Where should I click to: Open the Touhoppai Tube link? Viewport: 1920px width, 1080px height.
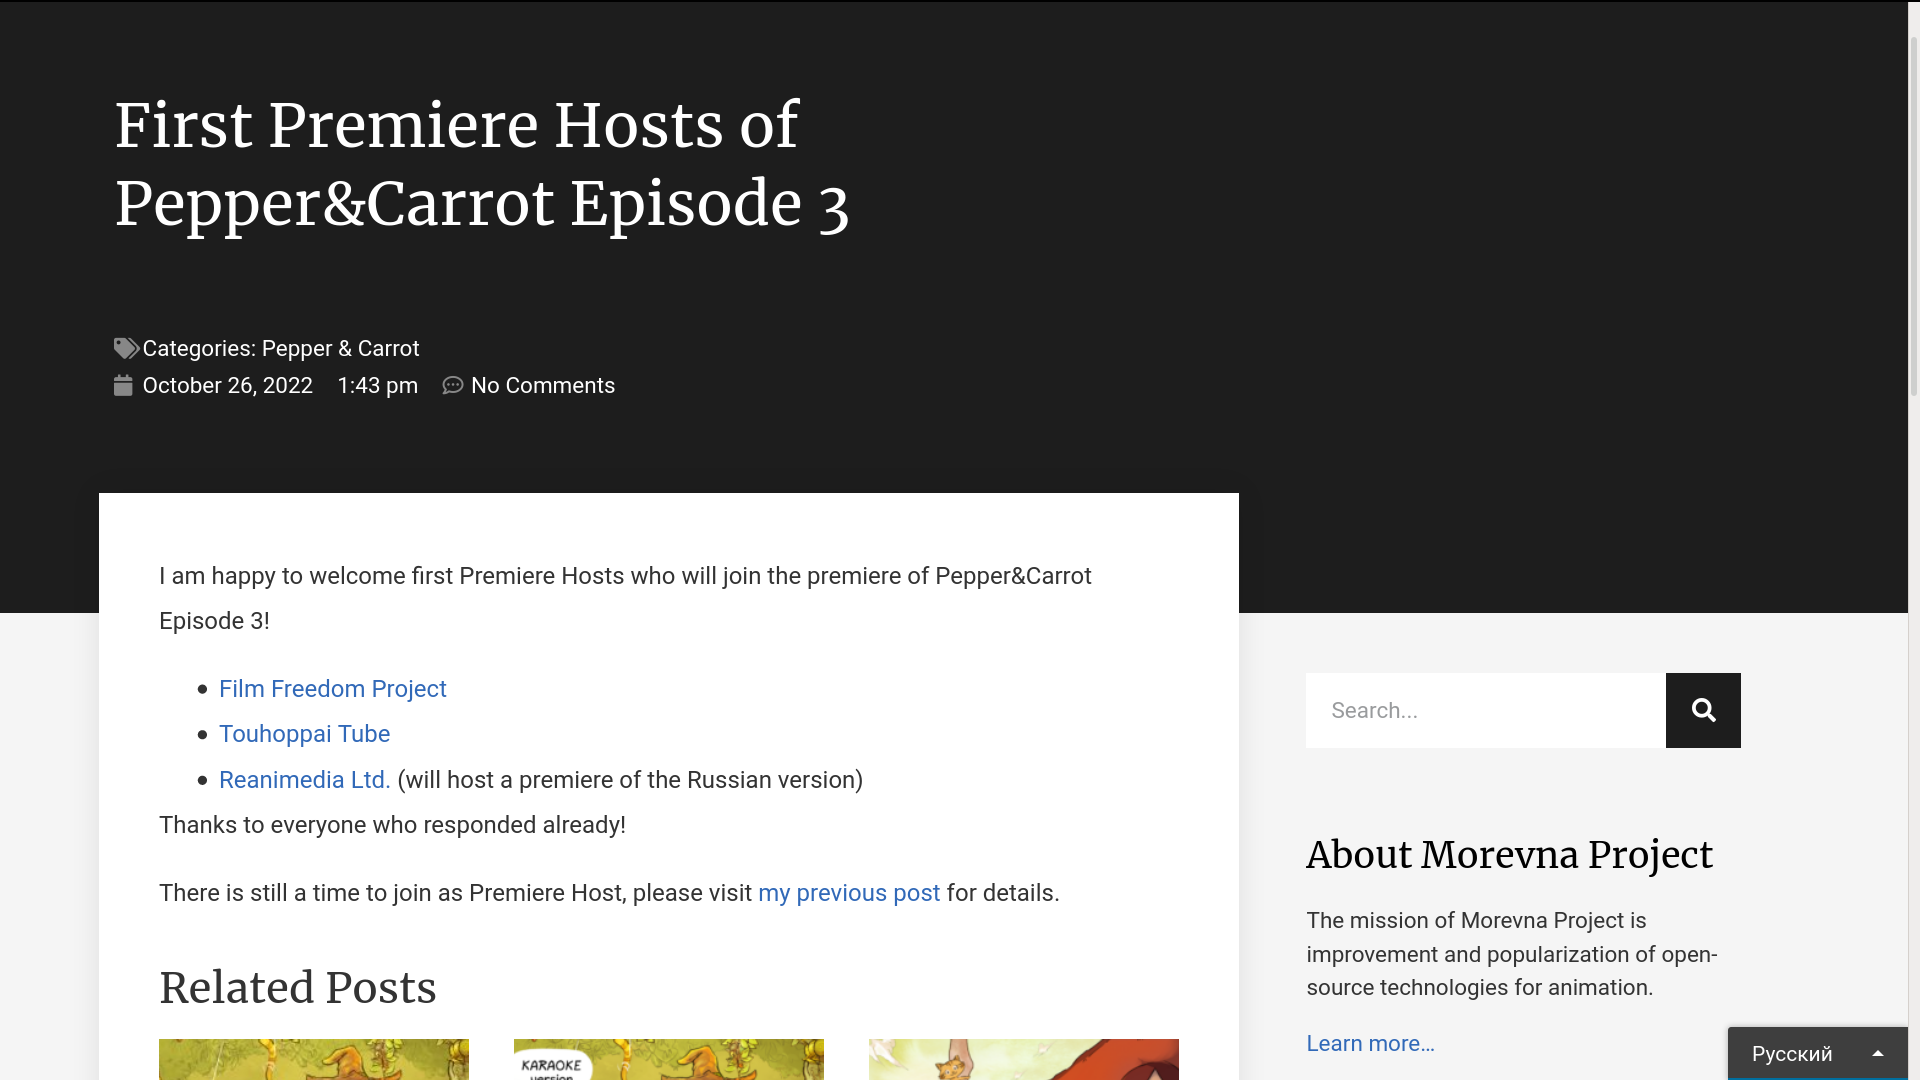[304, 734]
